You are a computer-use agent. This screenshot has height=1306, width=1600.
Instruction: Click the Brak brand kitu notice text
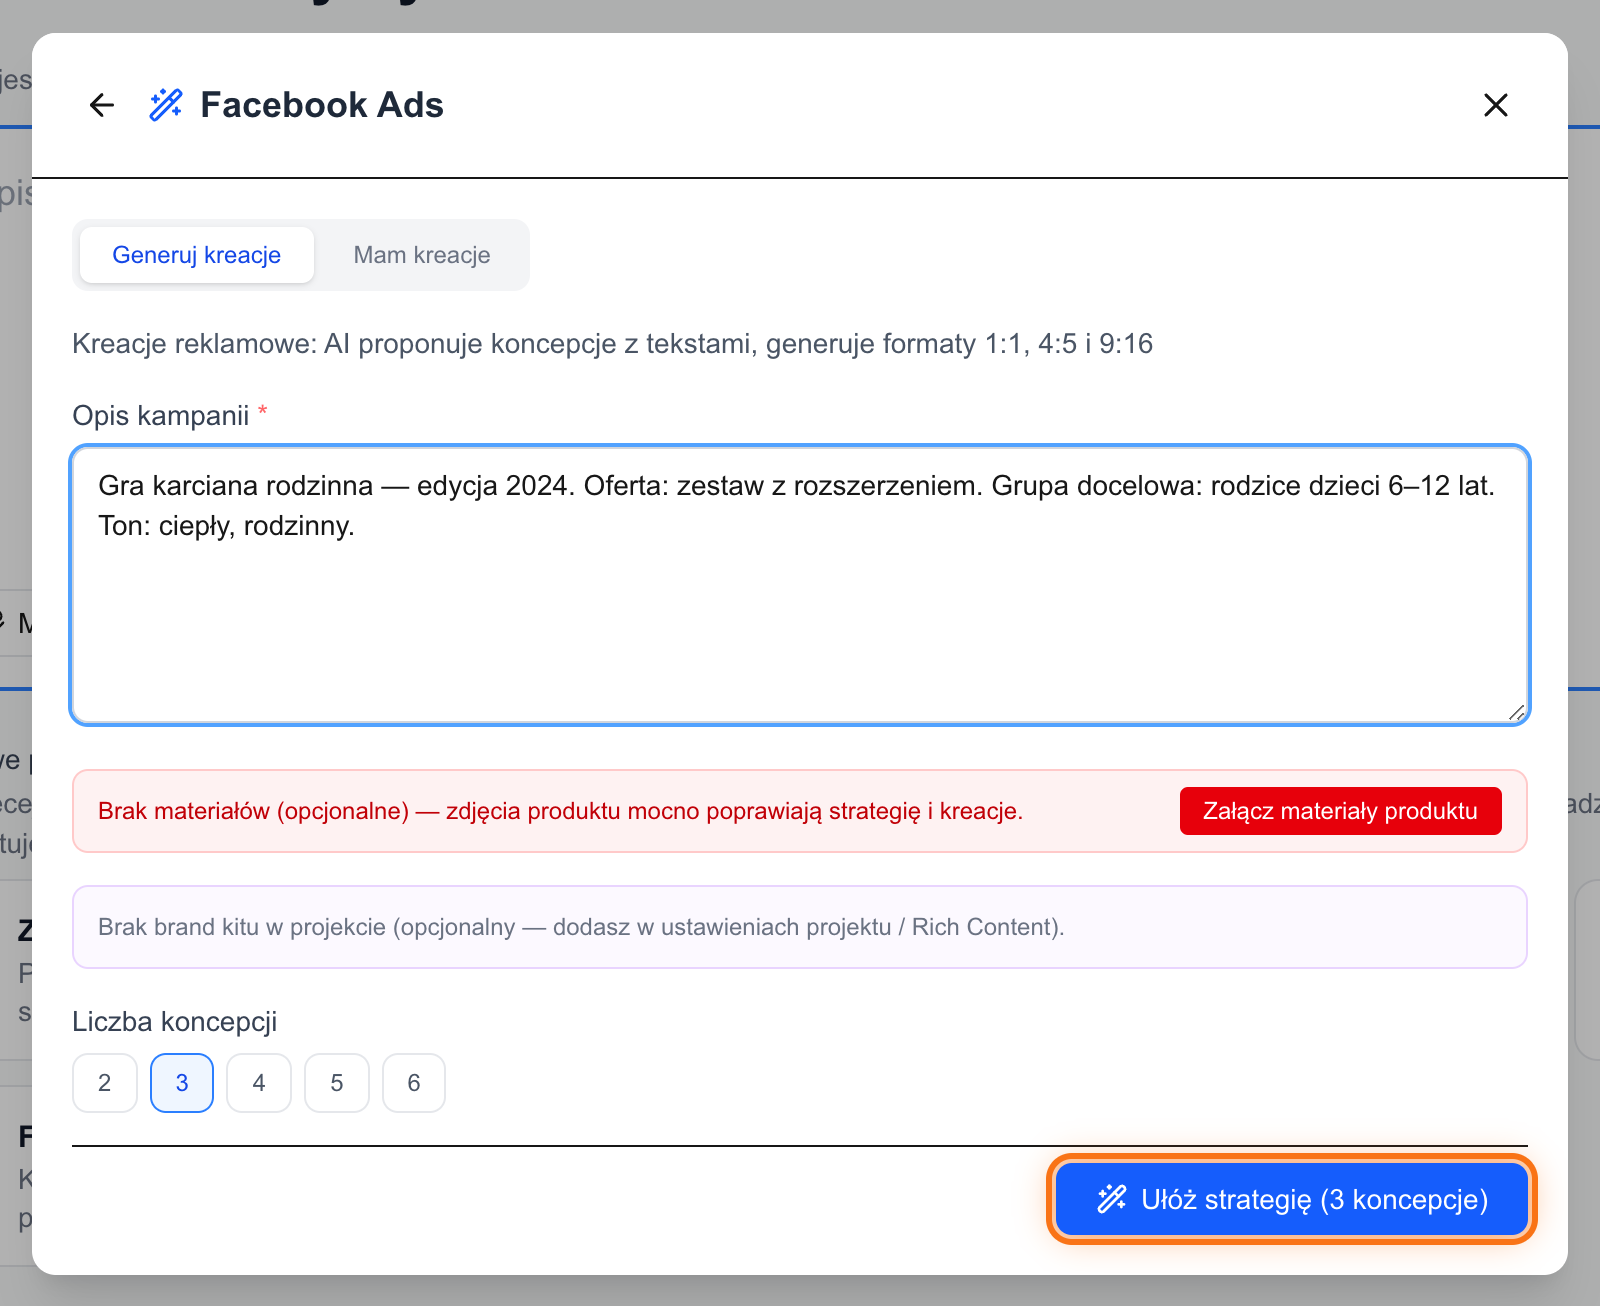coord(581,927)
